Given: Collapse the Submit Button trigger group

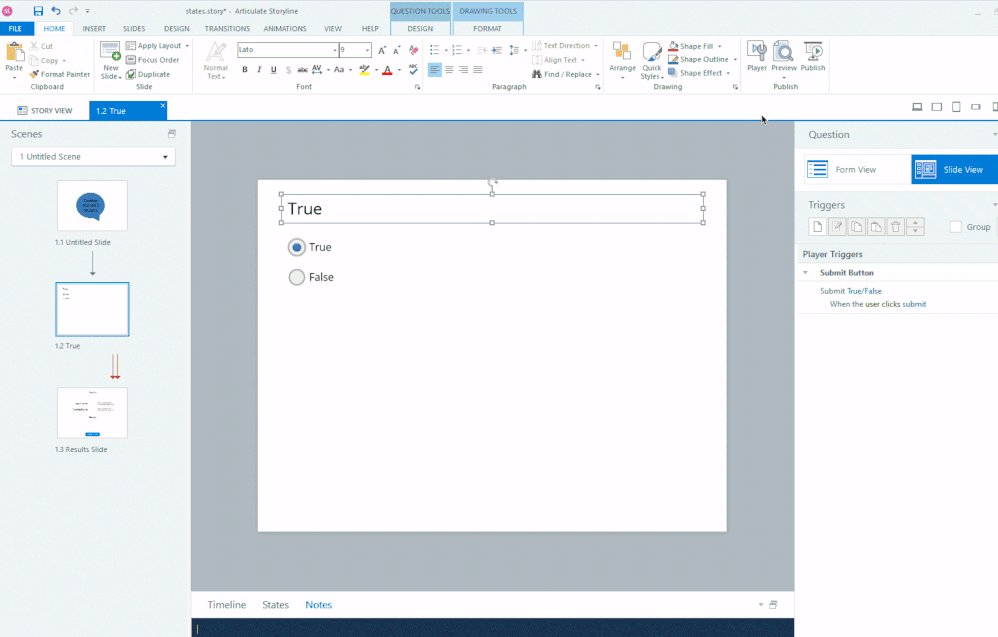Looking at the screenshot, I should click(x=806, y=273).
